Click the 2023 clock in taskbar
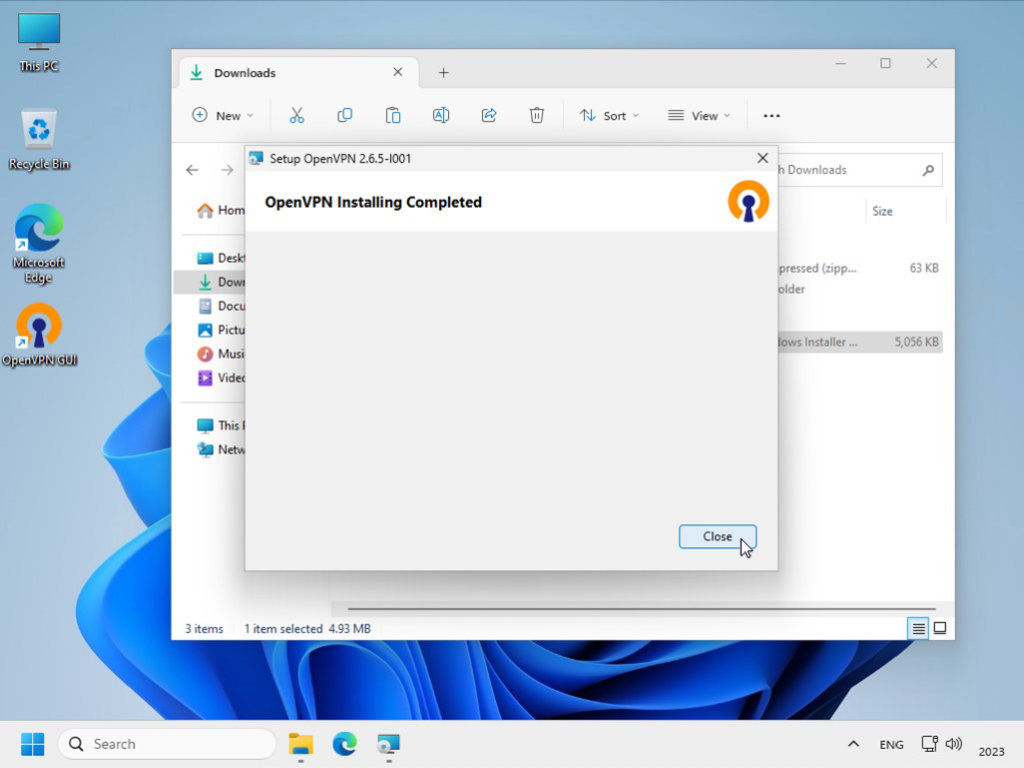Viewport: 1024px width, 768px height. click(x=991, y=751)
